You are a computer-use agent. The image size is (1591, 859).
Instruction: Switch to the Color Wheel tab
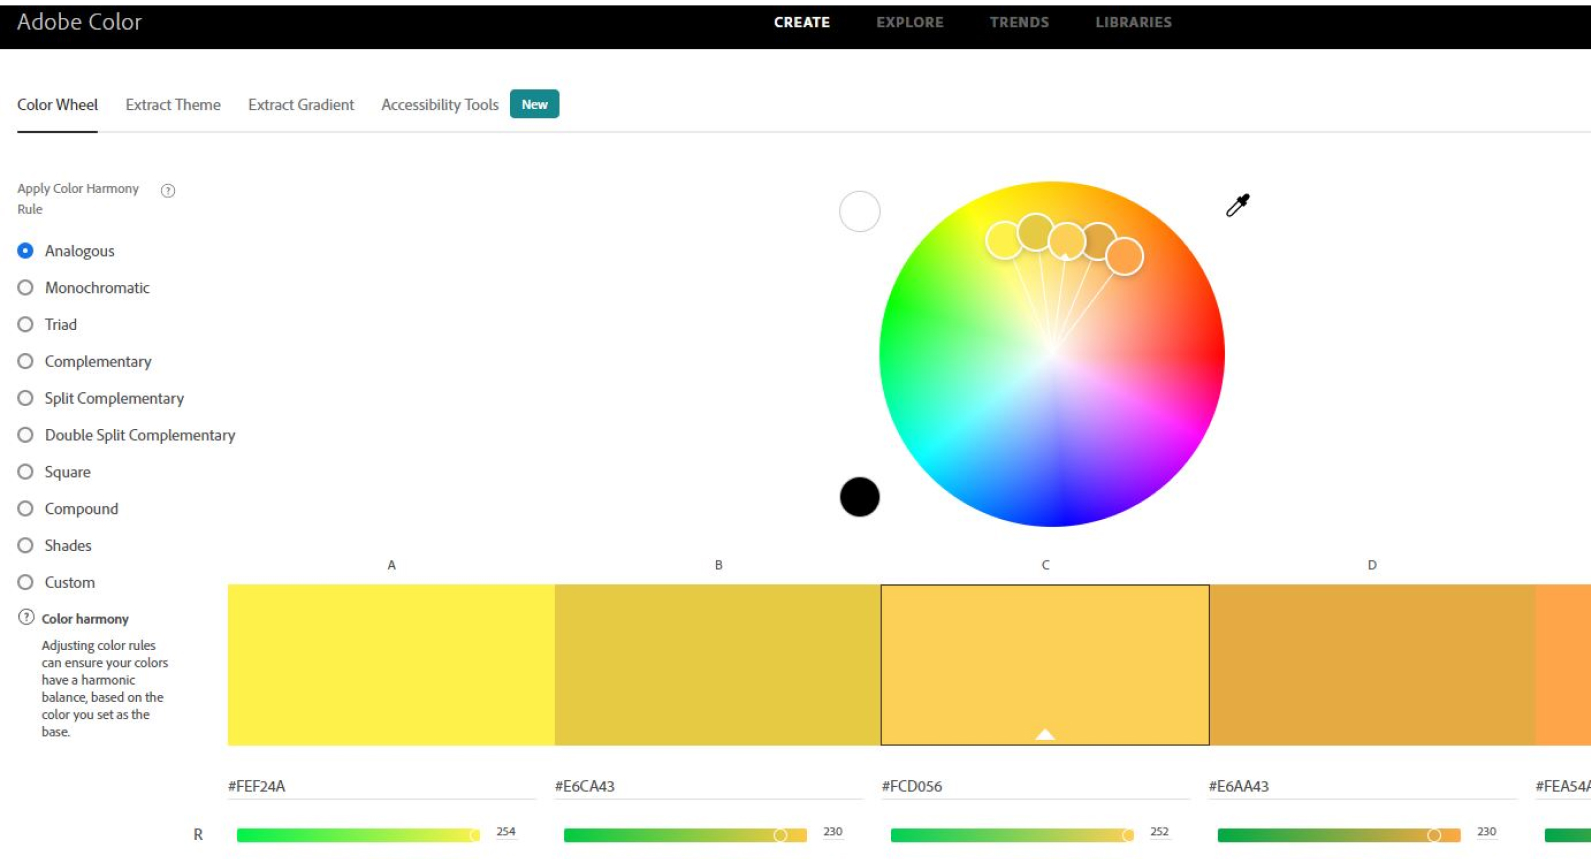(x=57, y=105)
